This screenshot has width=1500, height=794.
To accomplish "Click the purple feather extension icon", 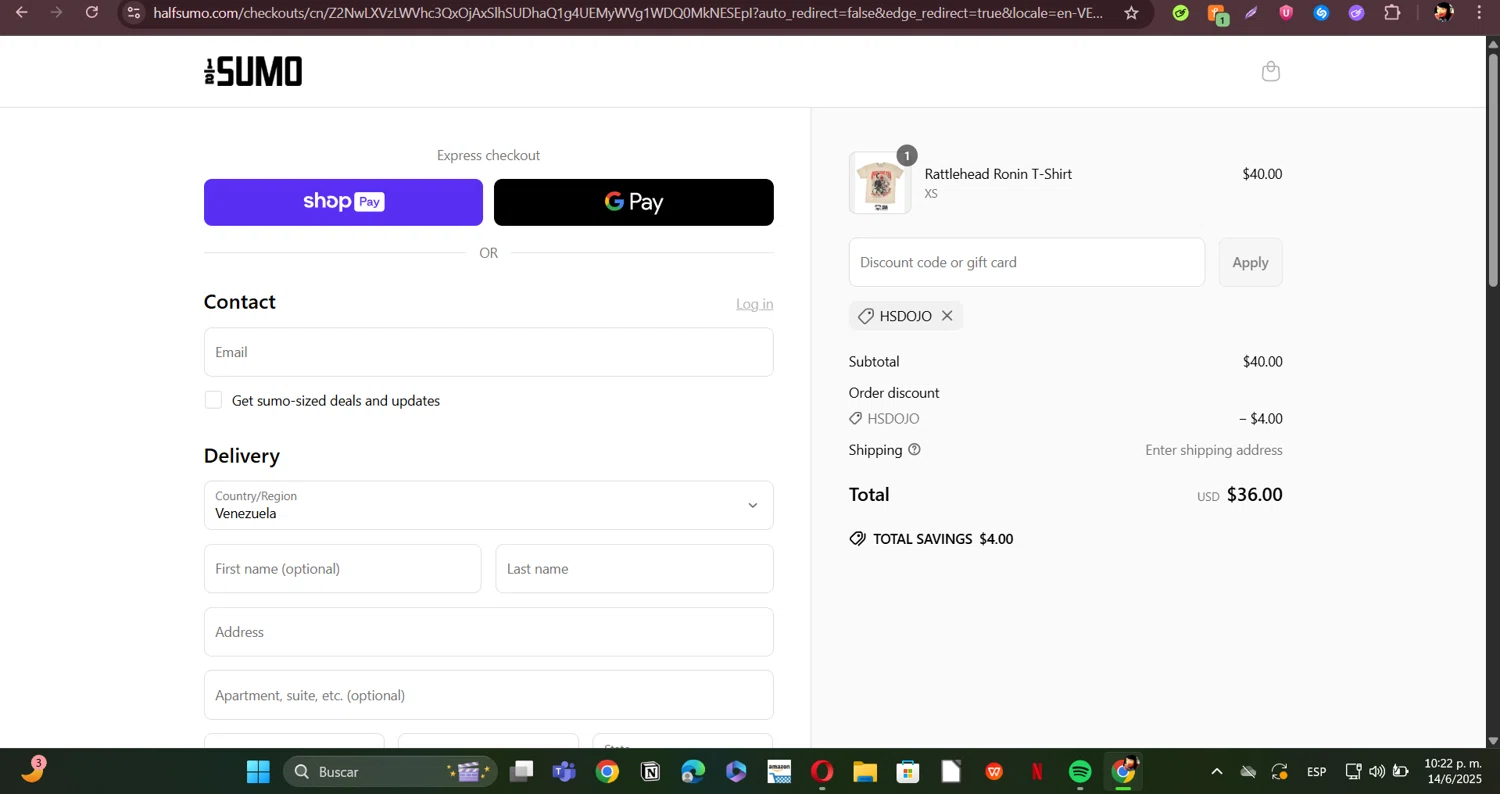I will [x=1251, y=13].
